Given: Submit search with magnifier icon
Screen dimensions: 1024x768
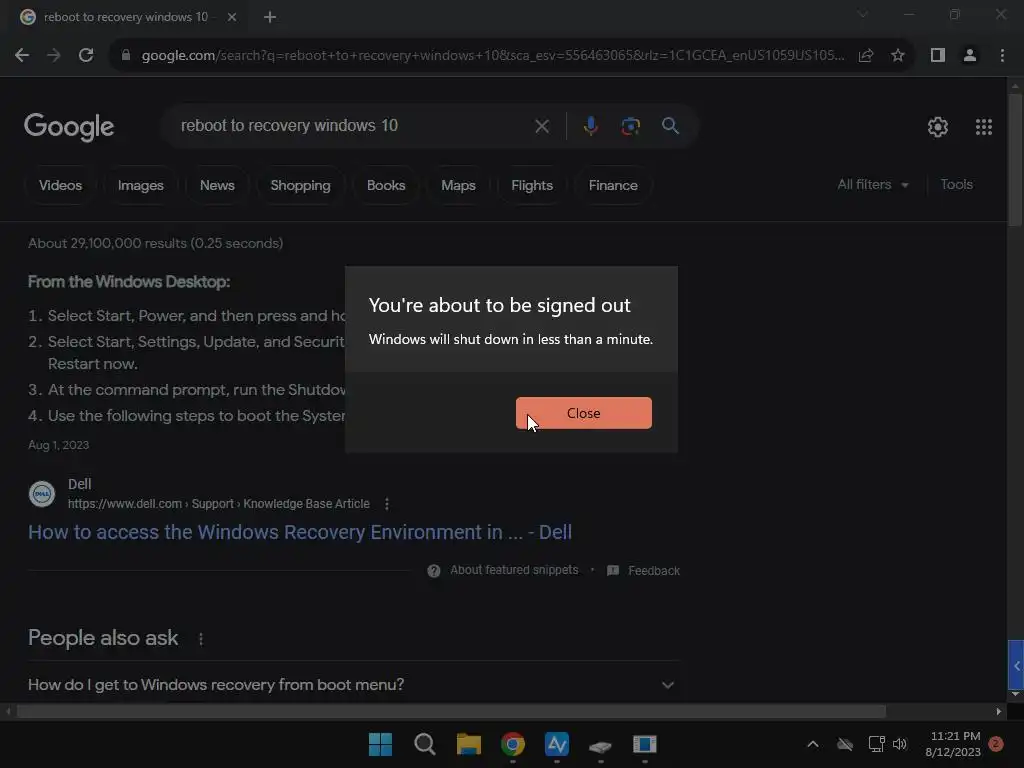Looking at the screenshot, I should 670,125.
